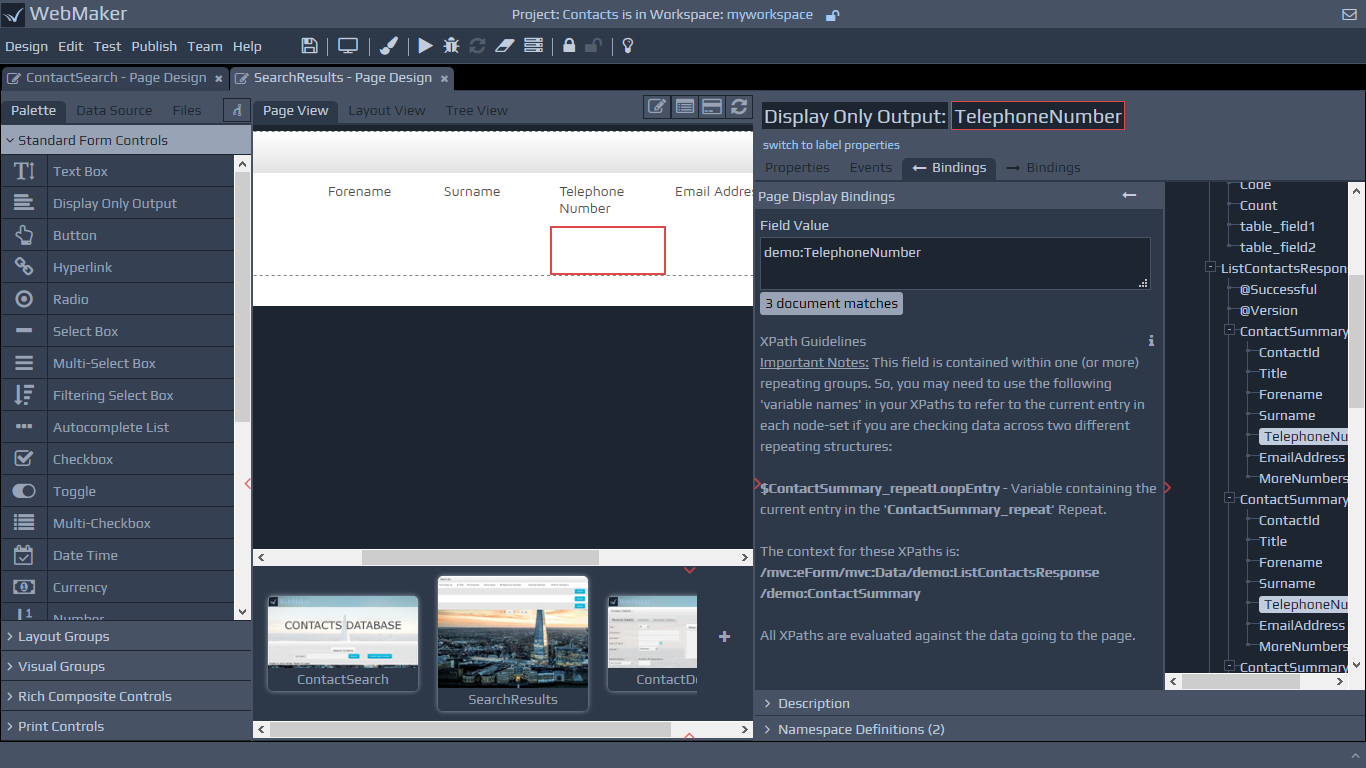1366x768 pixels.
Task: Expand the Print Controls section
Action: [125, 726]
